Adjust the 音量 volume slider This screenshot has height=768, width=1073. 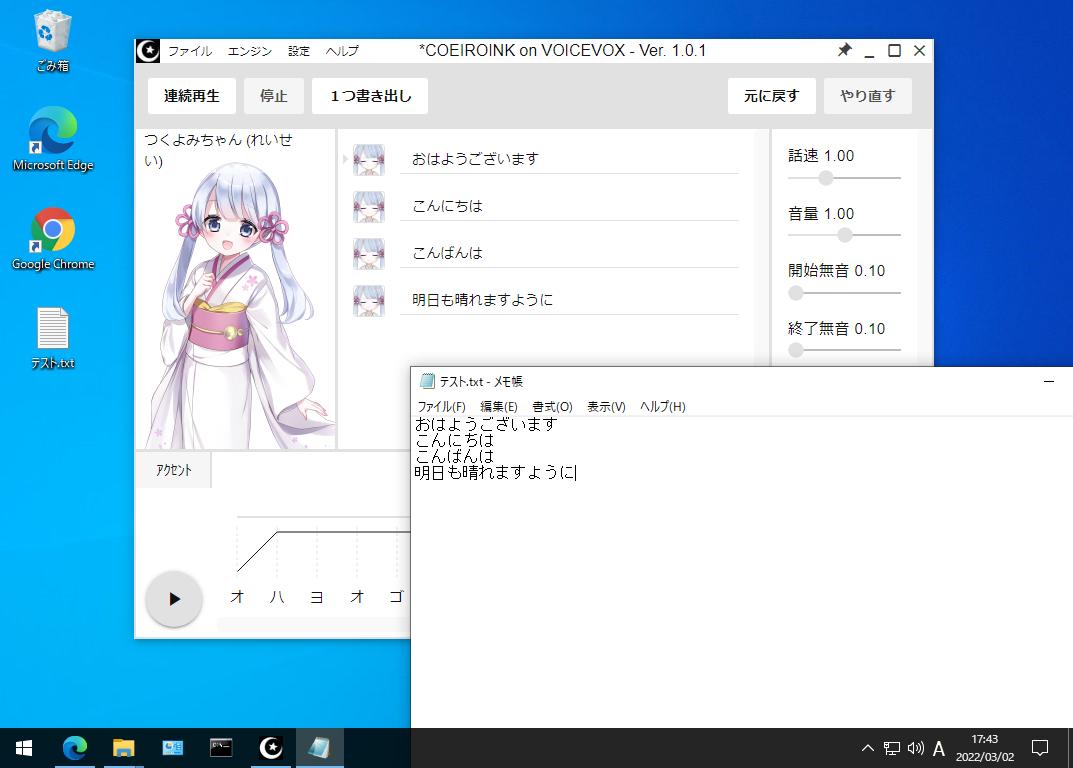(844, 235)
